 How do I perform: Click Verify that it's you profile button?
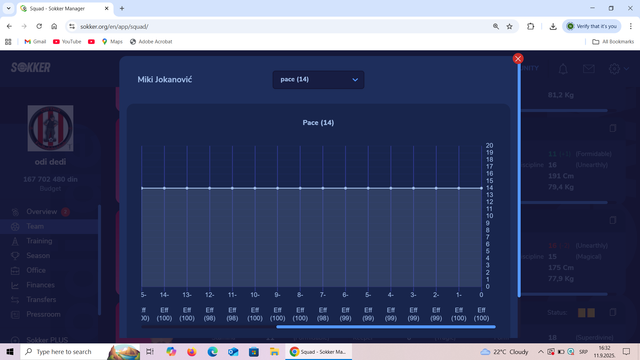click(x=592, y=26)
